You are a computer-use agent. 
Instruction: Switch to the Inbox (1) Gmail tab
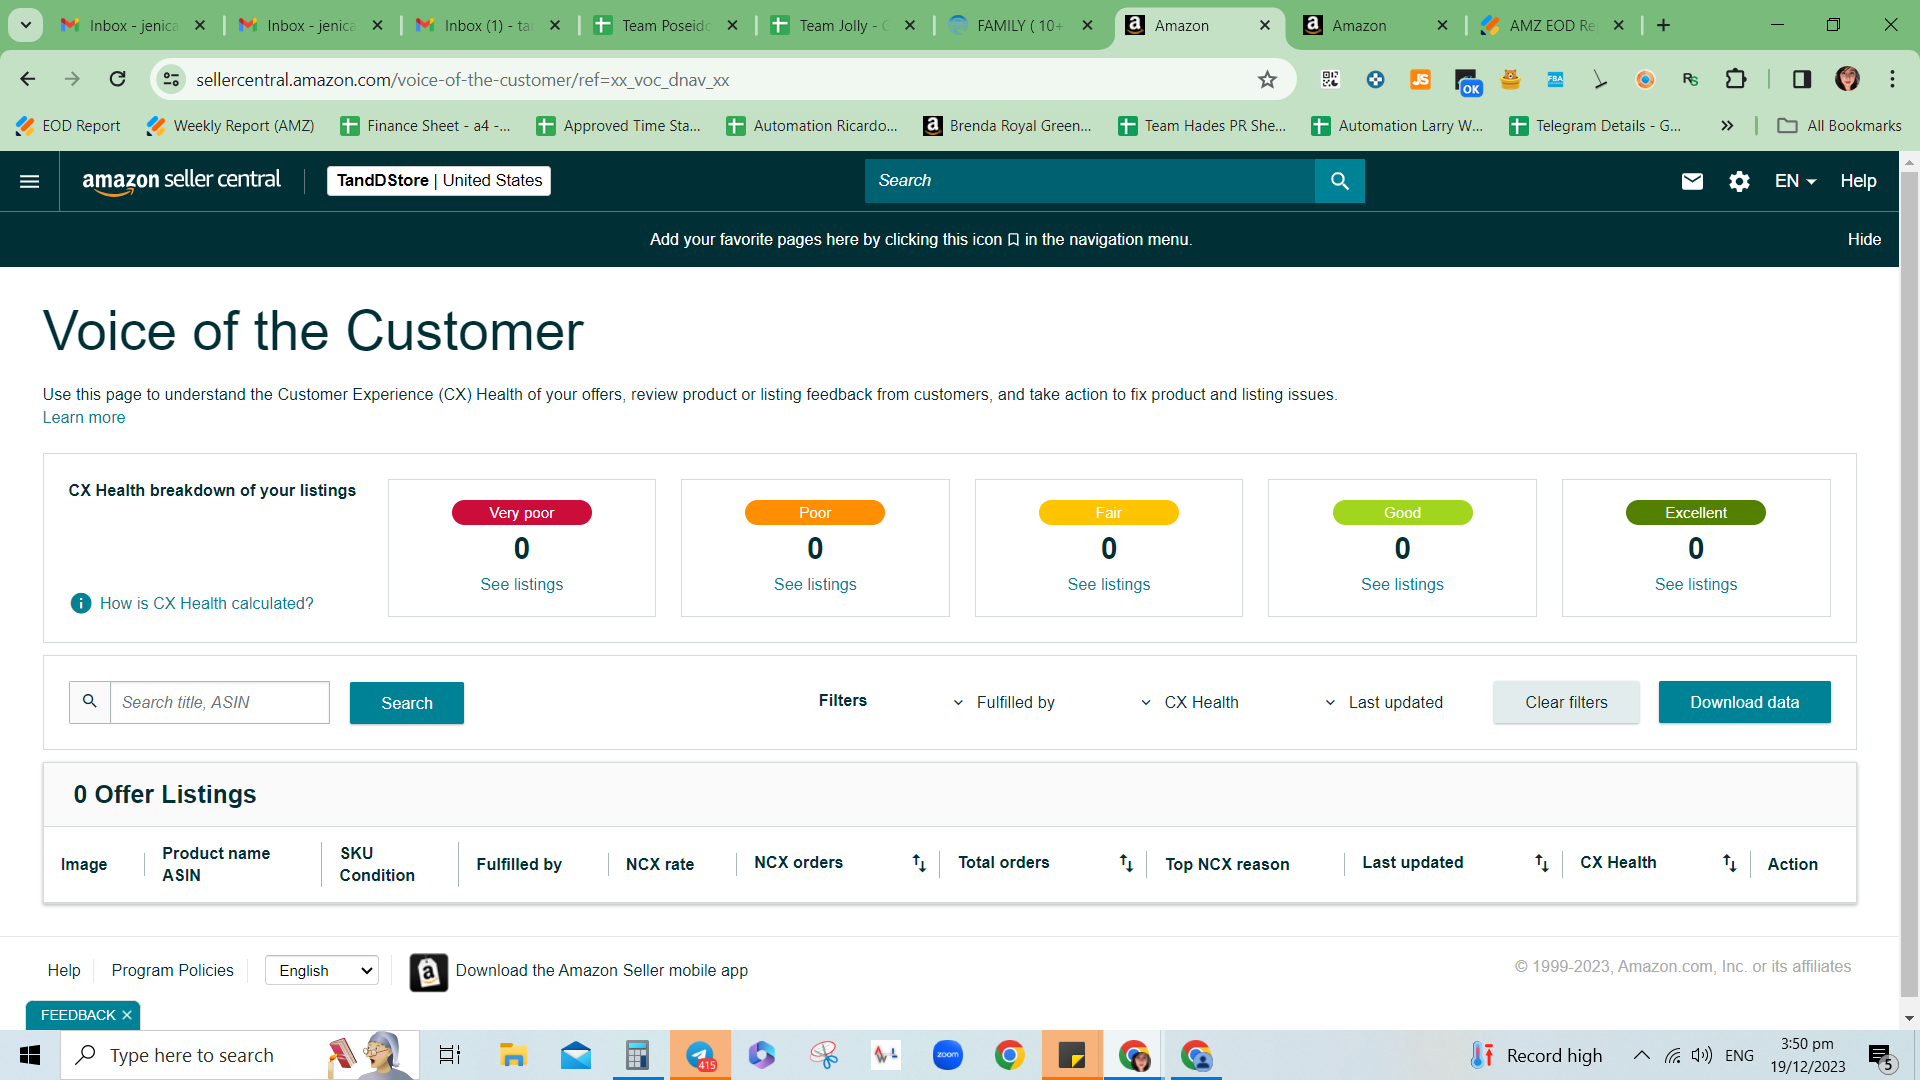pyautogui.click(x=489, y=25)
